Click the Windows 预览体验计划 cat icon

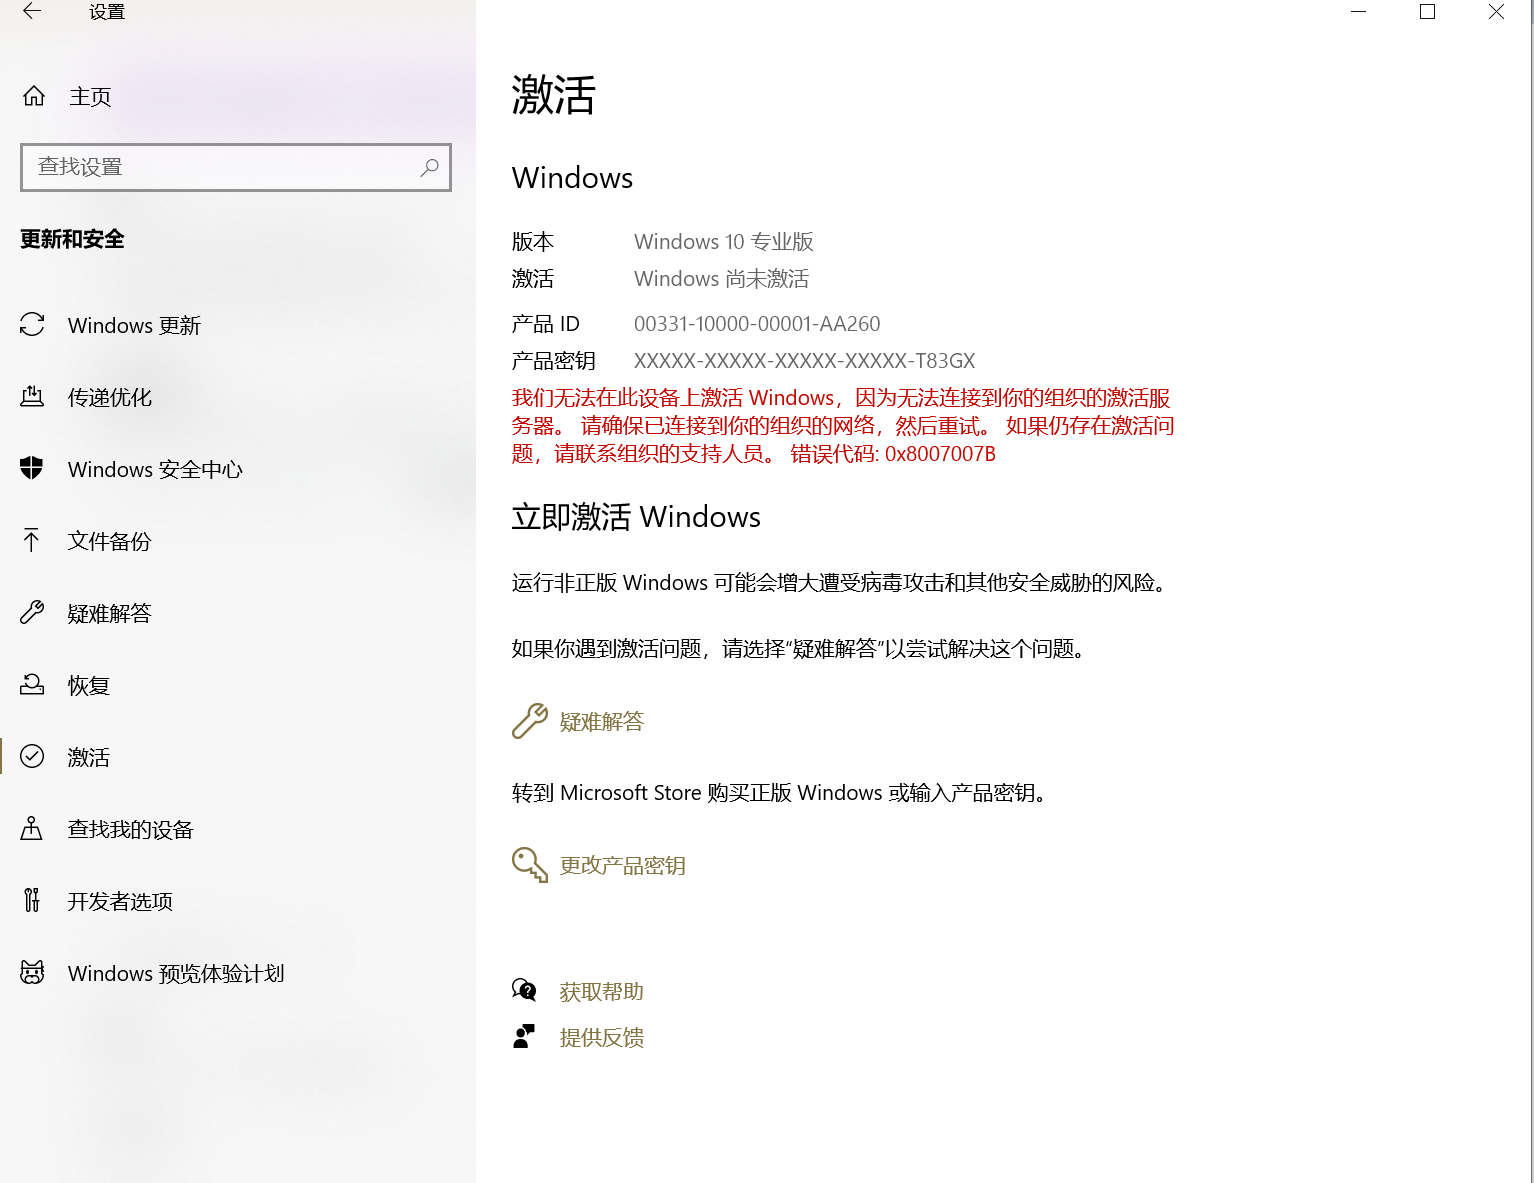click(32, 973)
